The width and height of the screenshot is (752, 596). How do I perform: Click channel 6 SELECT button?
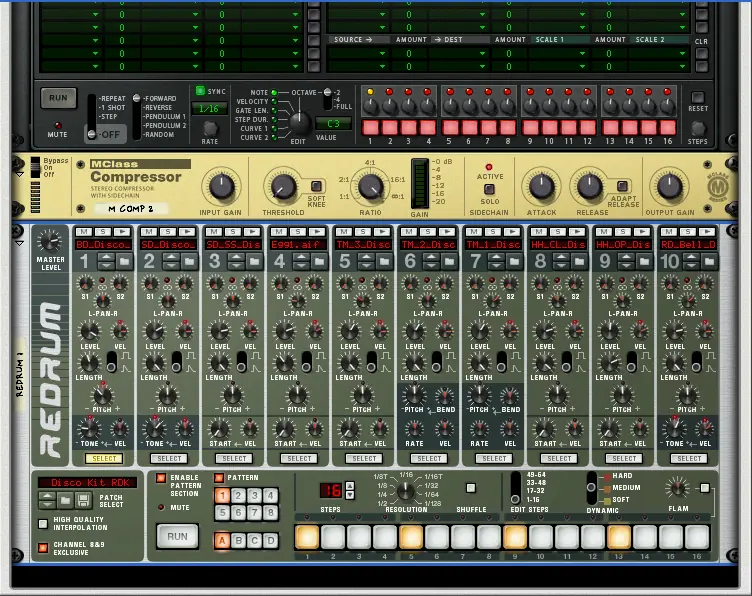tap(429, 458)
